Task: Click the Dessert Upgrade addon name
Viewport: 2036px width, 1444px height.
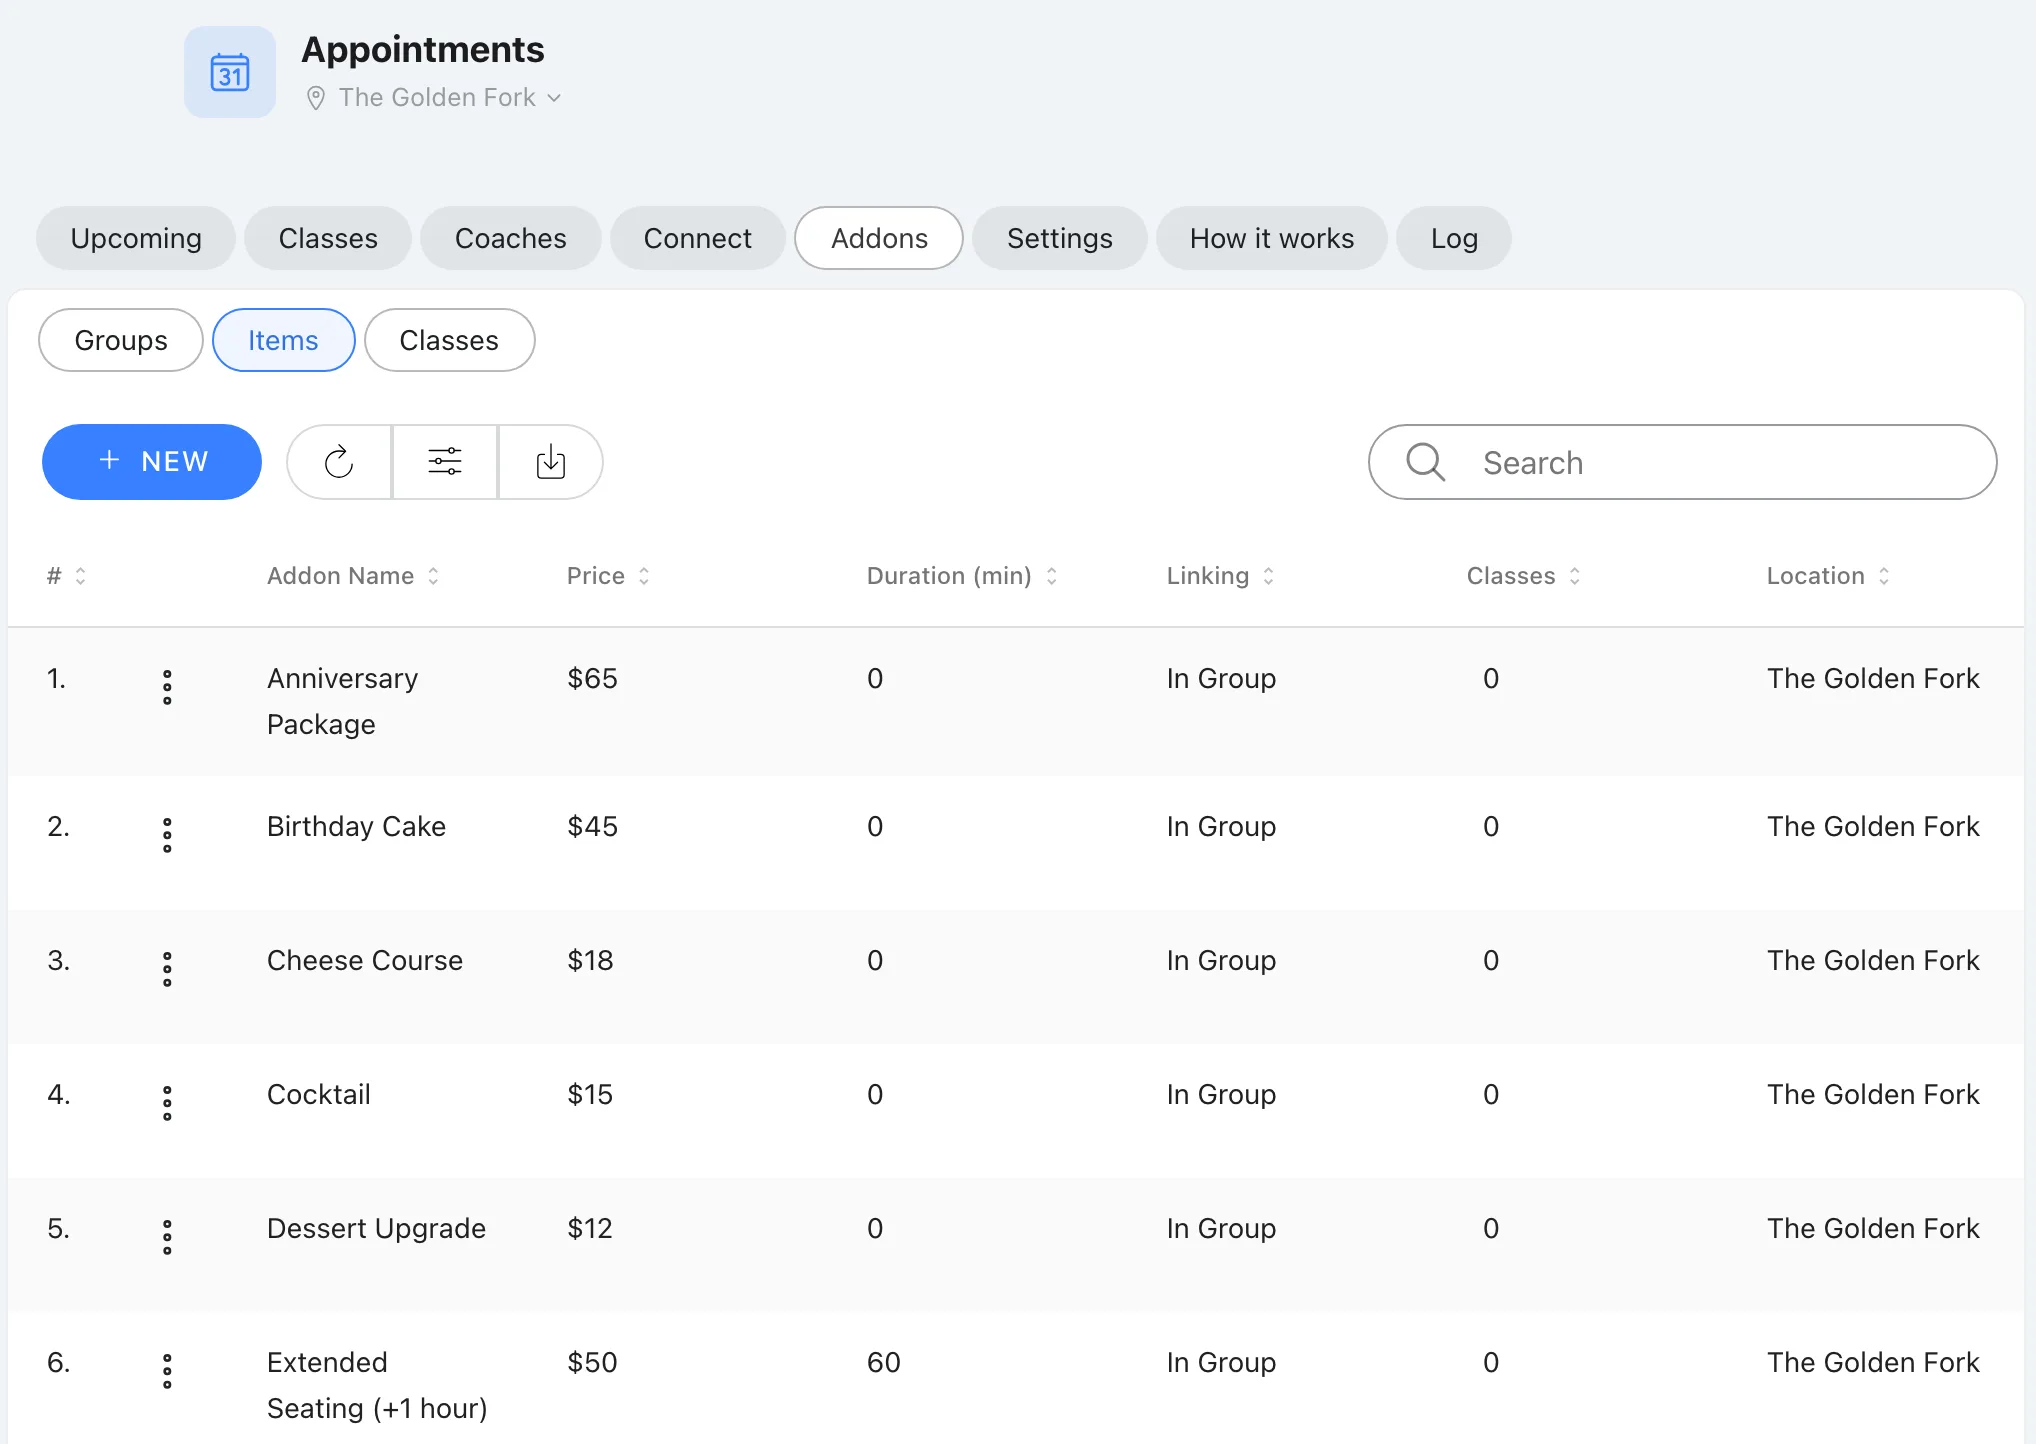Action: tap(376, 1228)
